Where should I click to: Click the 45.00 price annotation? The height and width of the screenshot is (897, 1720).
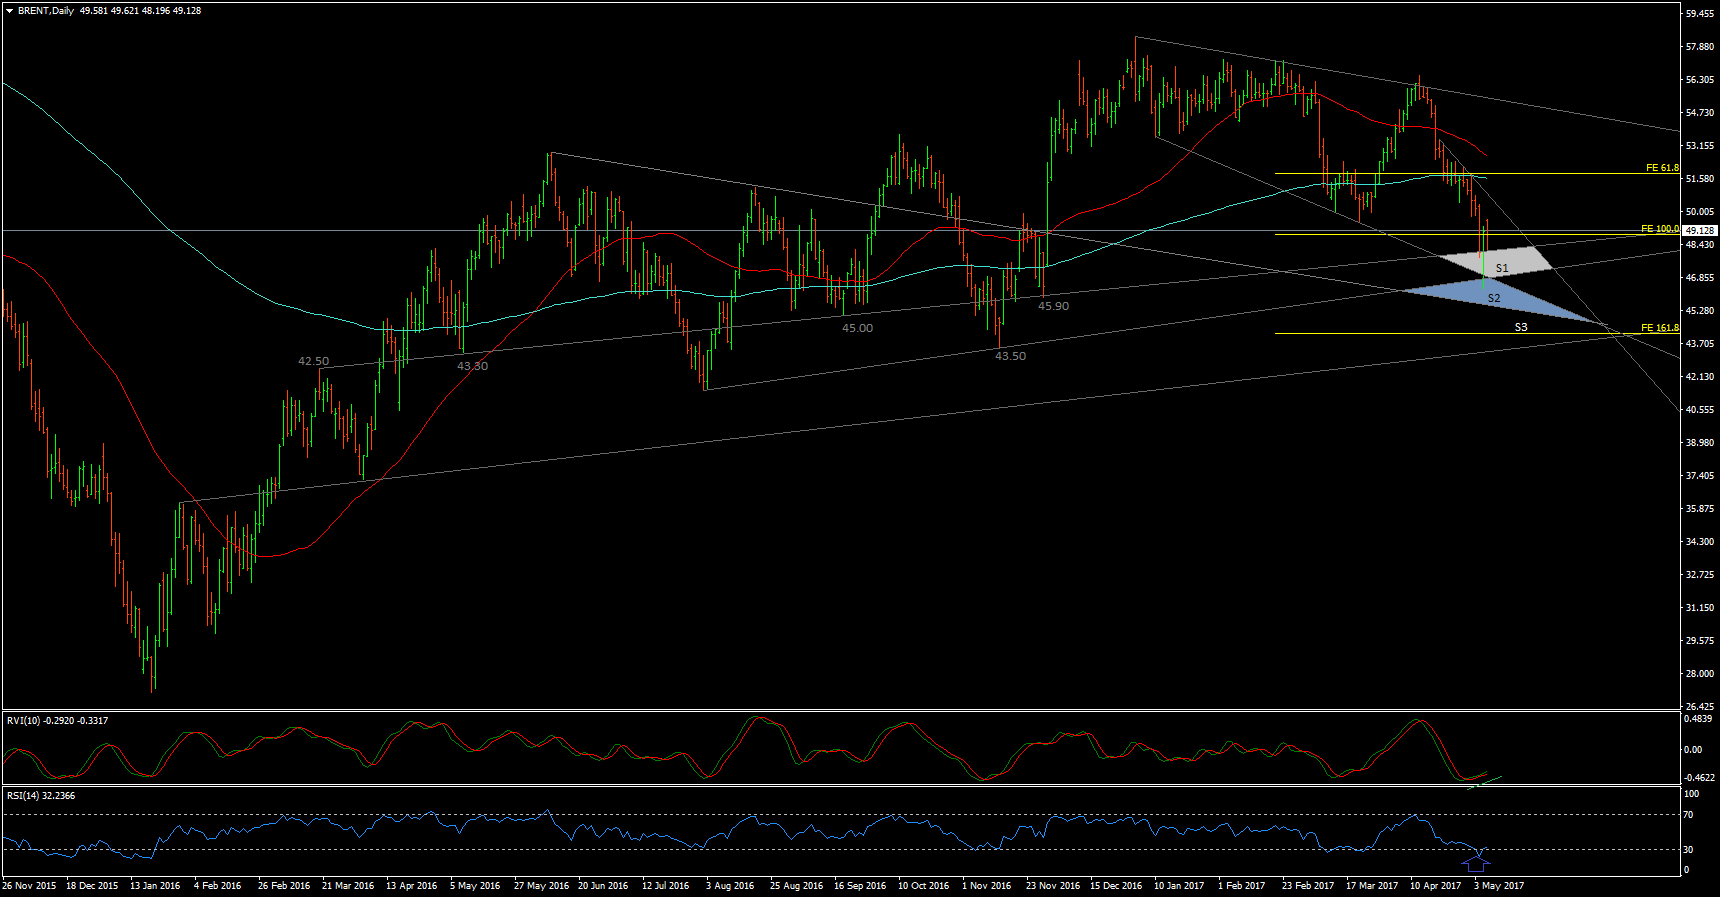pyautogui.click(x=857, y=328)
